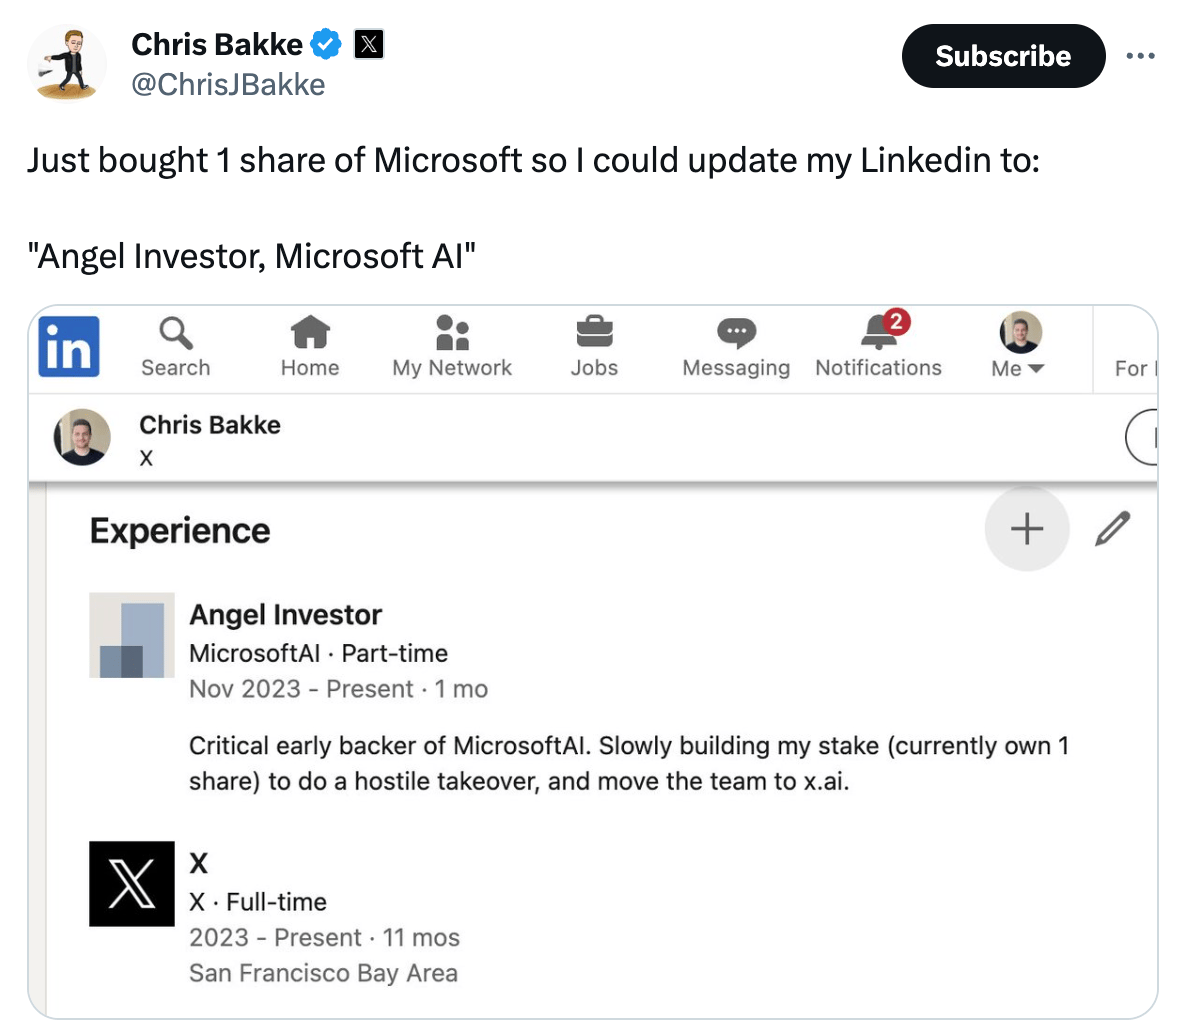Click the Subscribe button

[1003, 56]
